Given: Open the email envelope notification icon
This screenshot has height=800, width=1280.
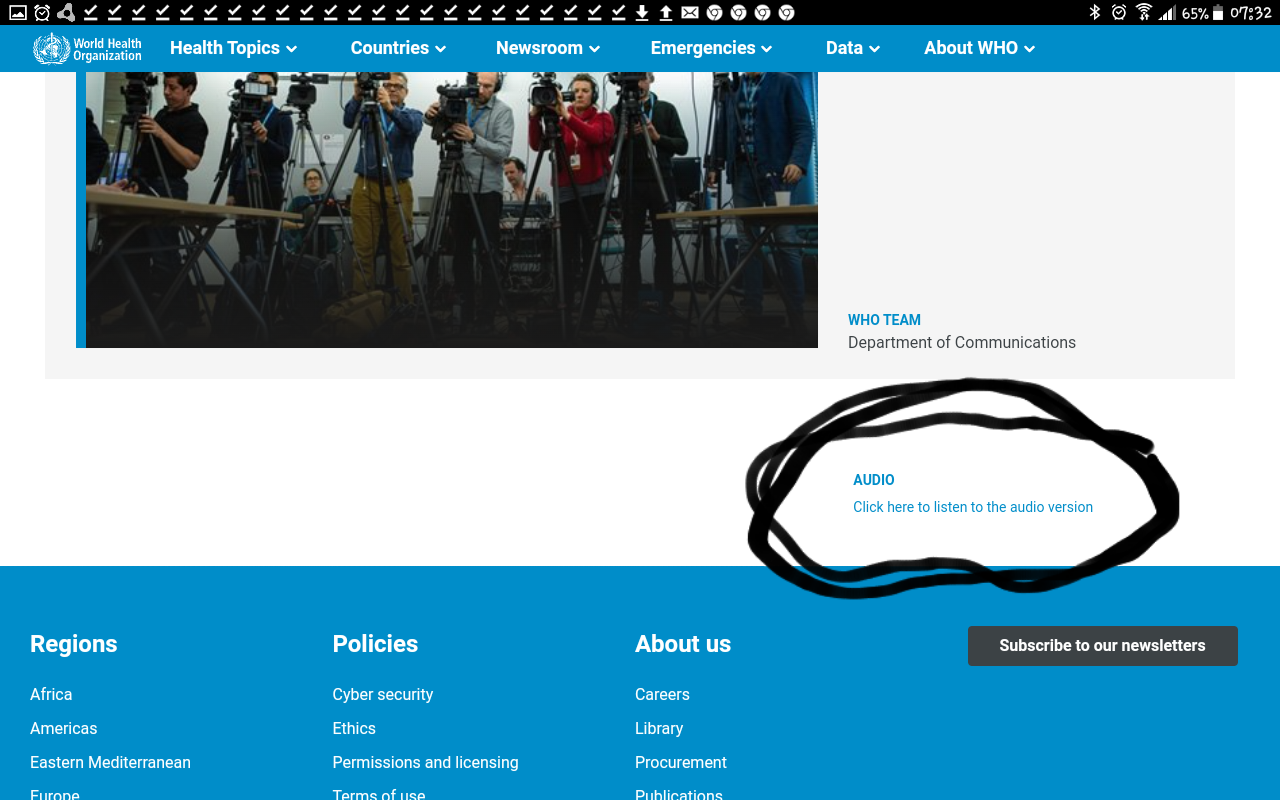Looking at the screenshot, I should tap(690, 13).
